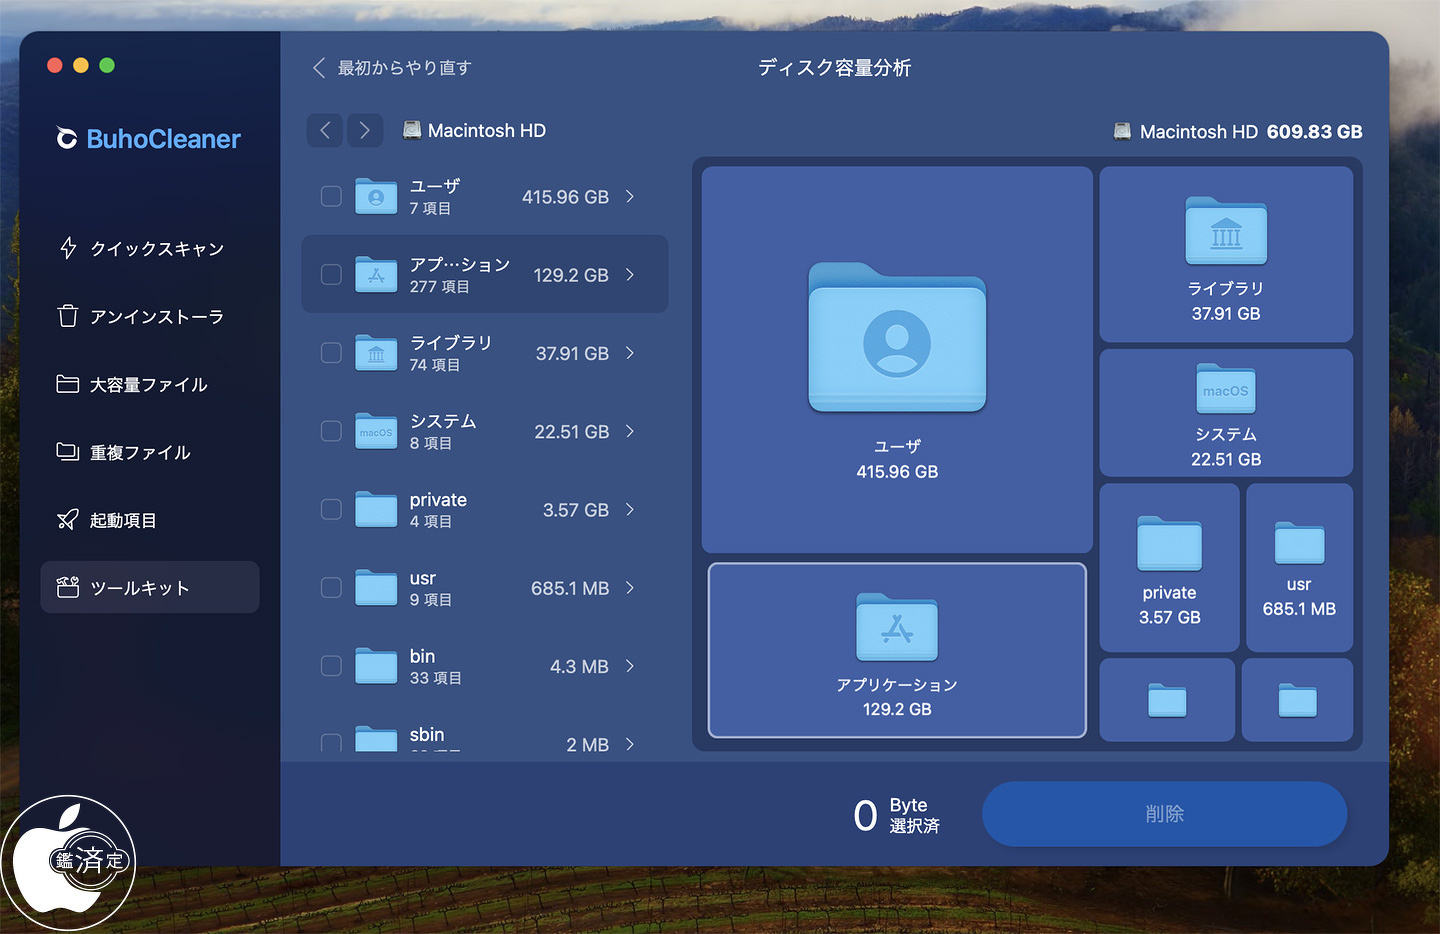Screen dimensions: 1440x934
Task: Click the Duplicate Files icon
Action: click(68, 452)
